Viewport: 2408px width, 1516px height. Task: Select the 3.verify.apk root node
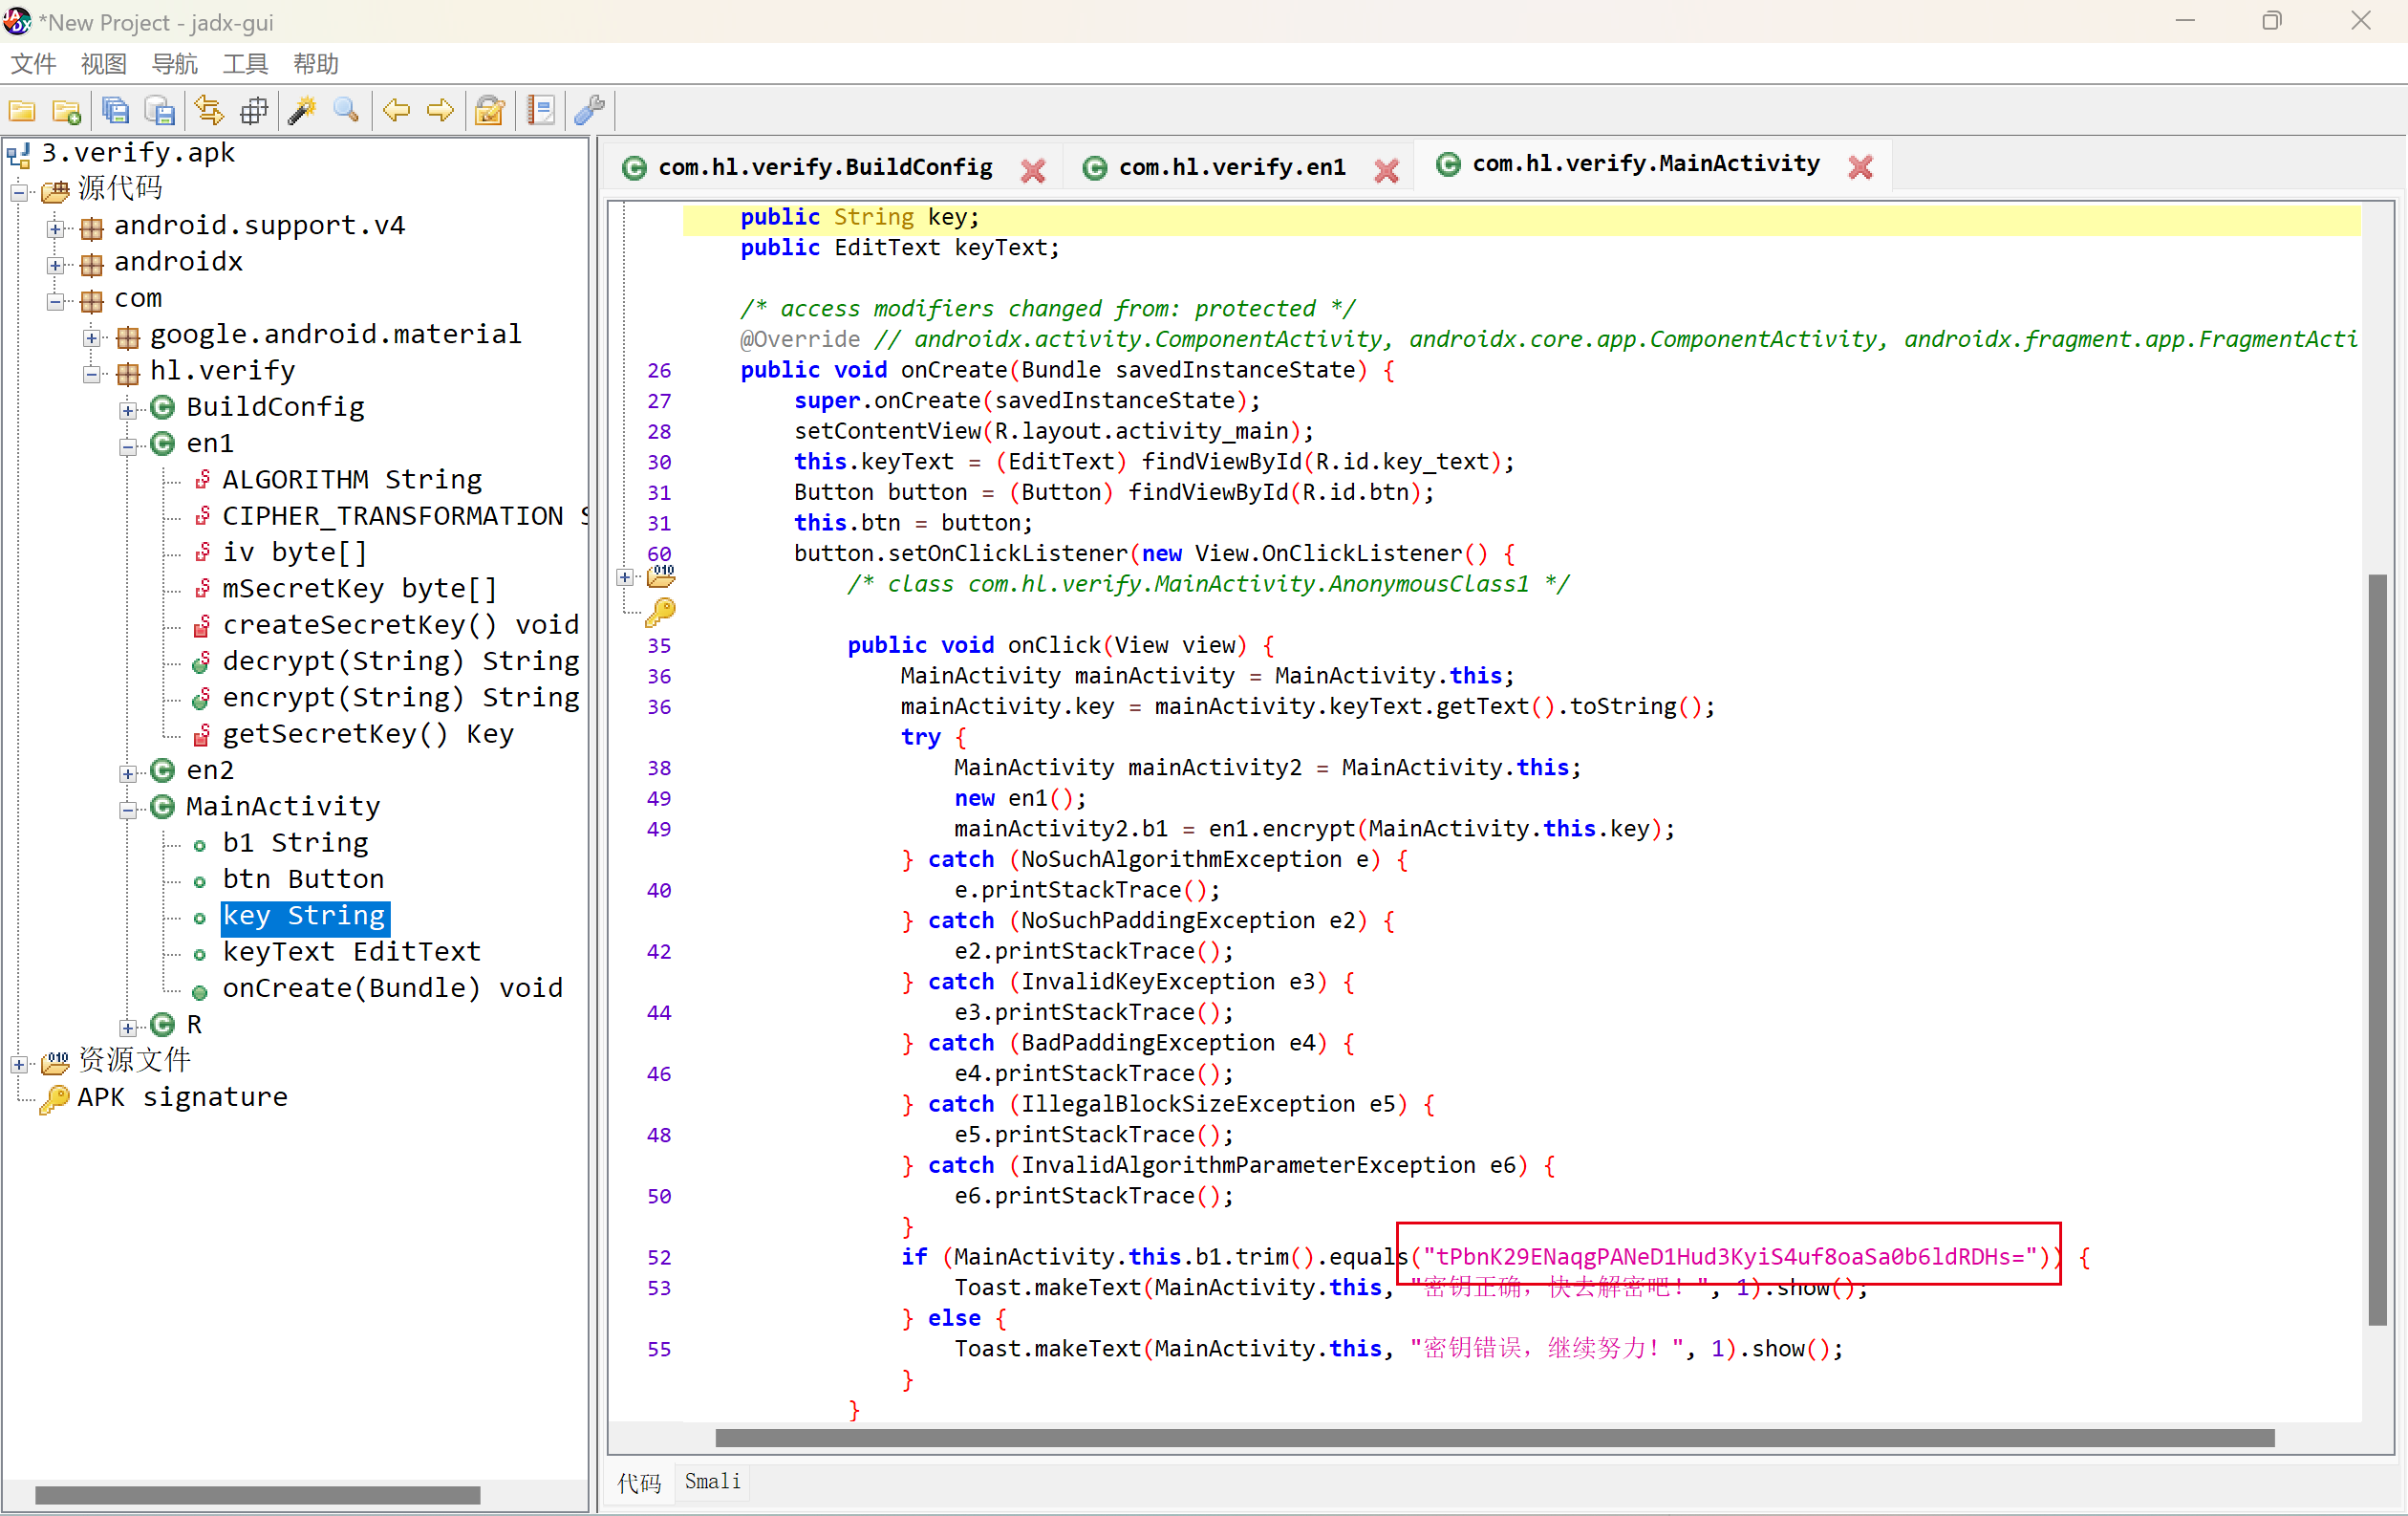click(137, 152)
